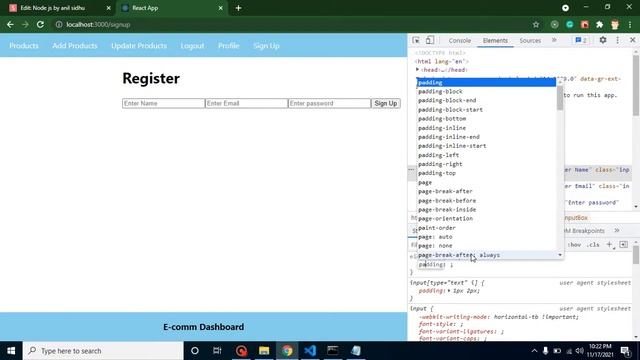Open a new browser tab
The width and height of the screenshot is (640, 360).
click(x=238, y=8)
